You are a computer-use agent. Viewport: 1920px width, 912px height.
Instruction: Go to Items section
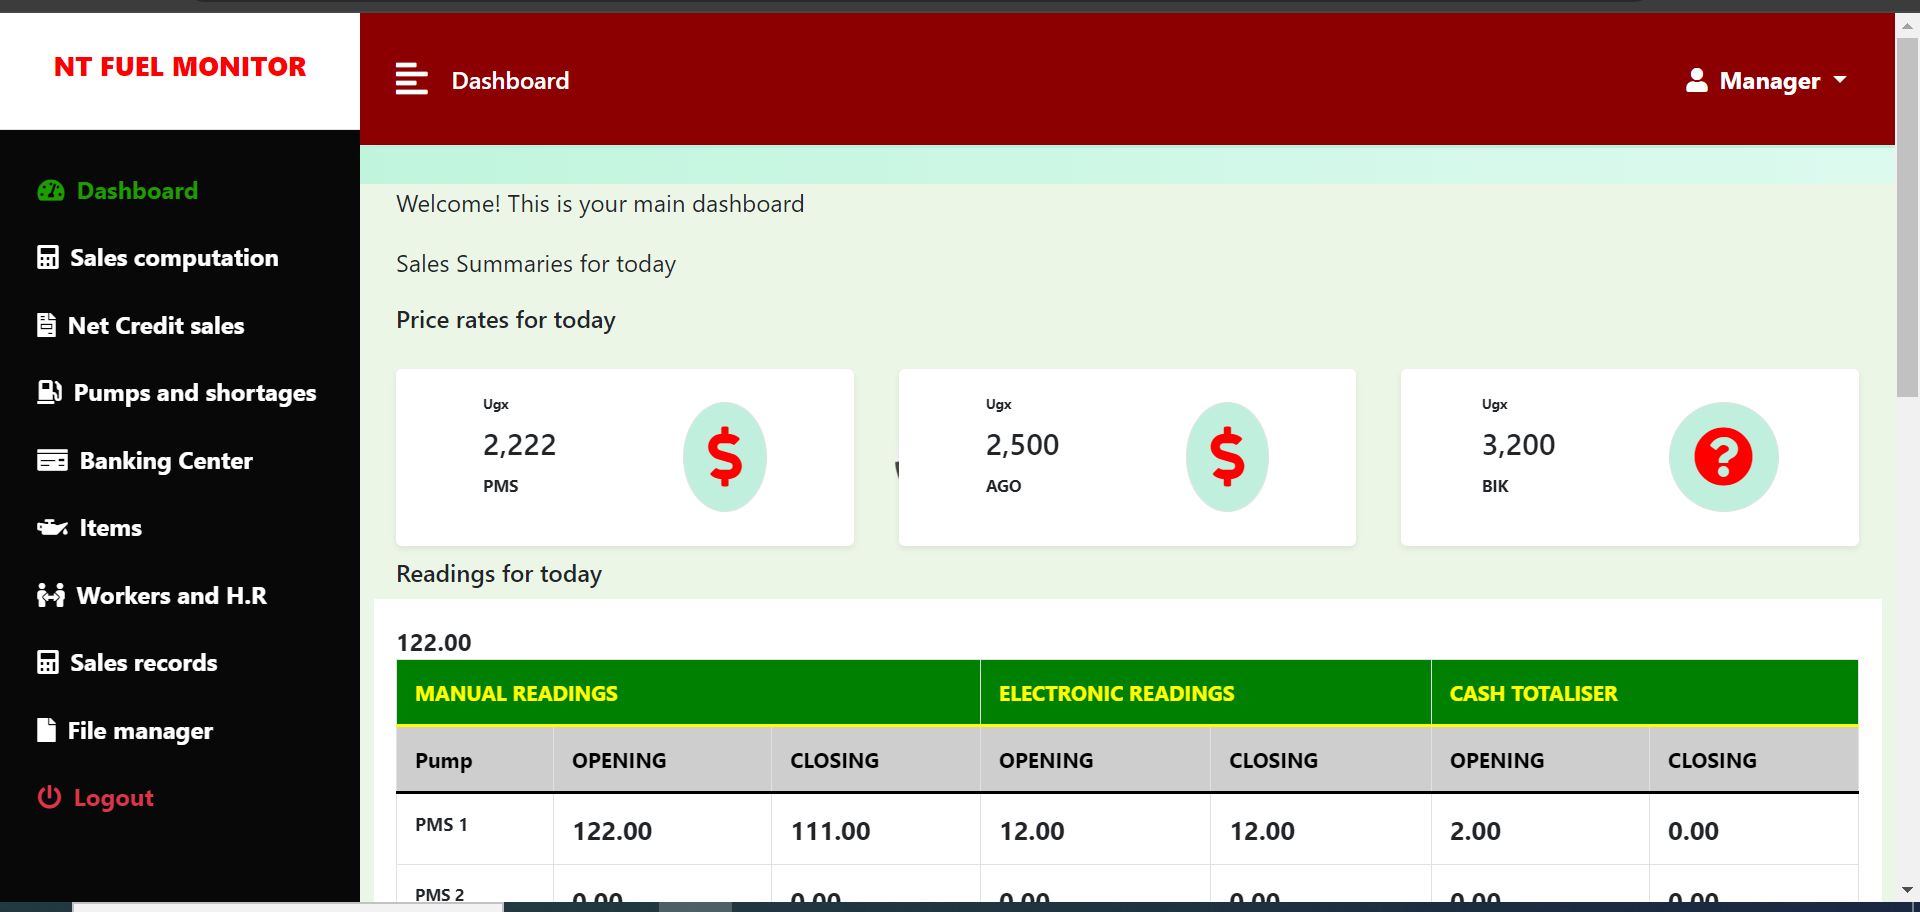110,528
